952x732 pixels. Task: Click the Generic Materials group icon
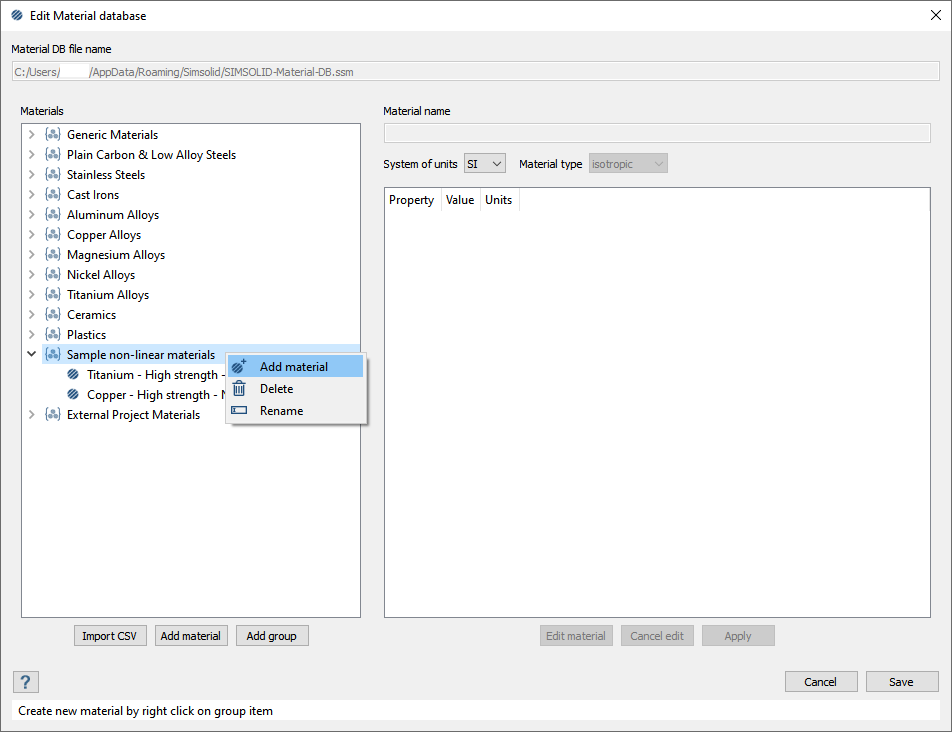(53, 135)
